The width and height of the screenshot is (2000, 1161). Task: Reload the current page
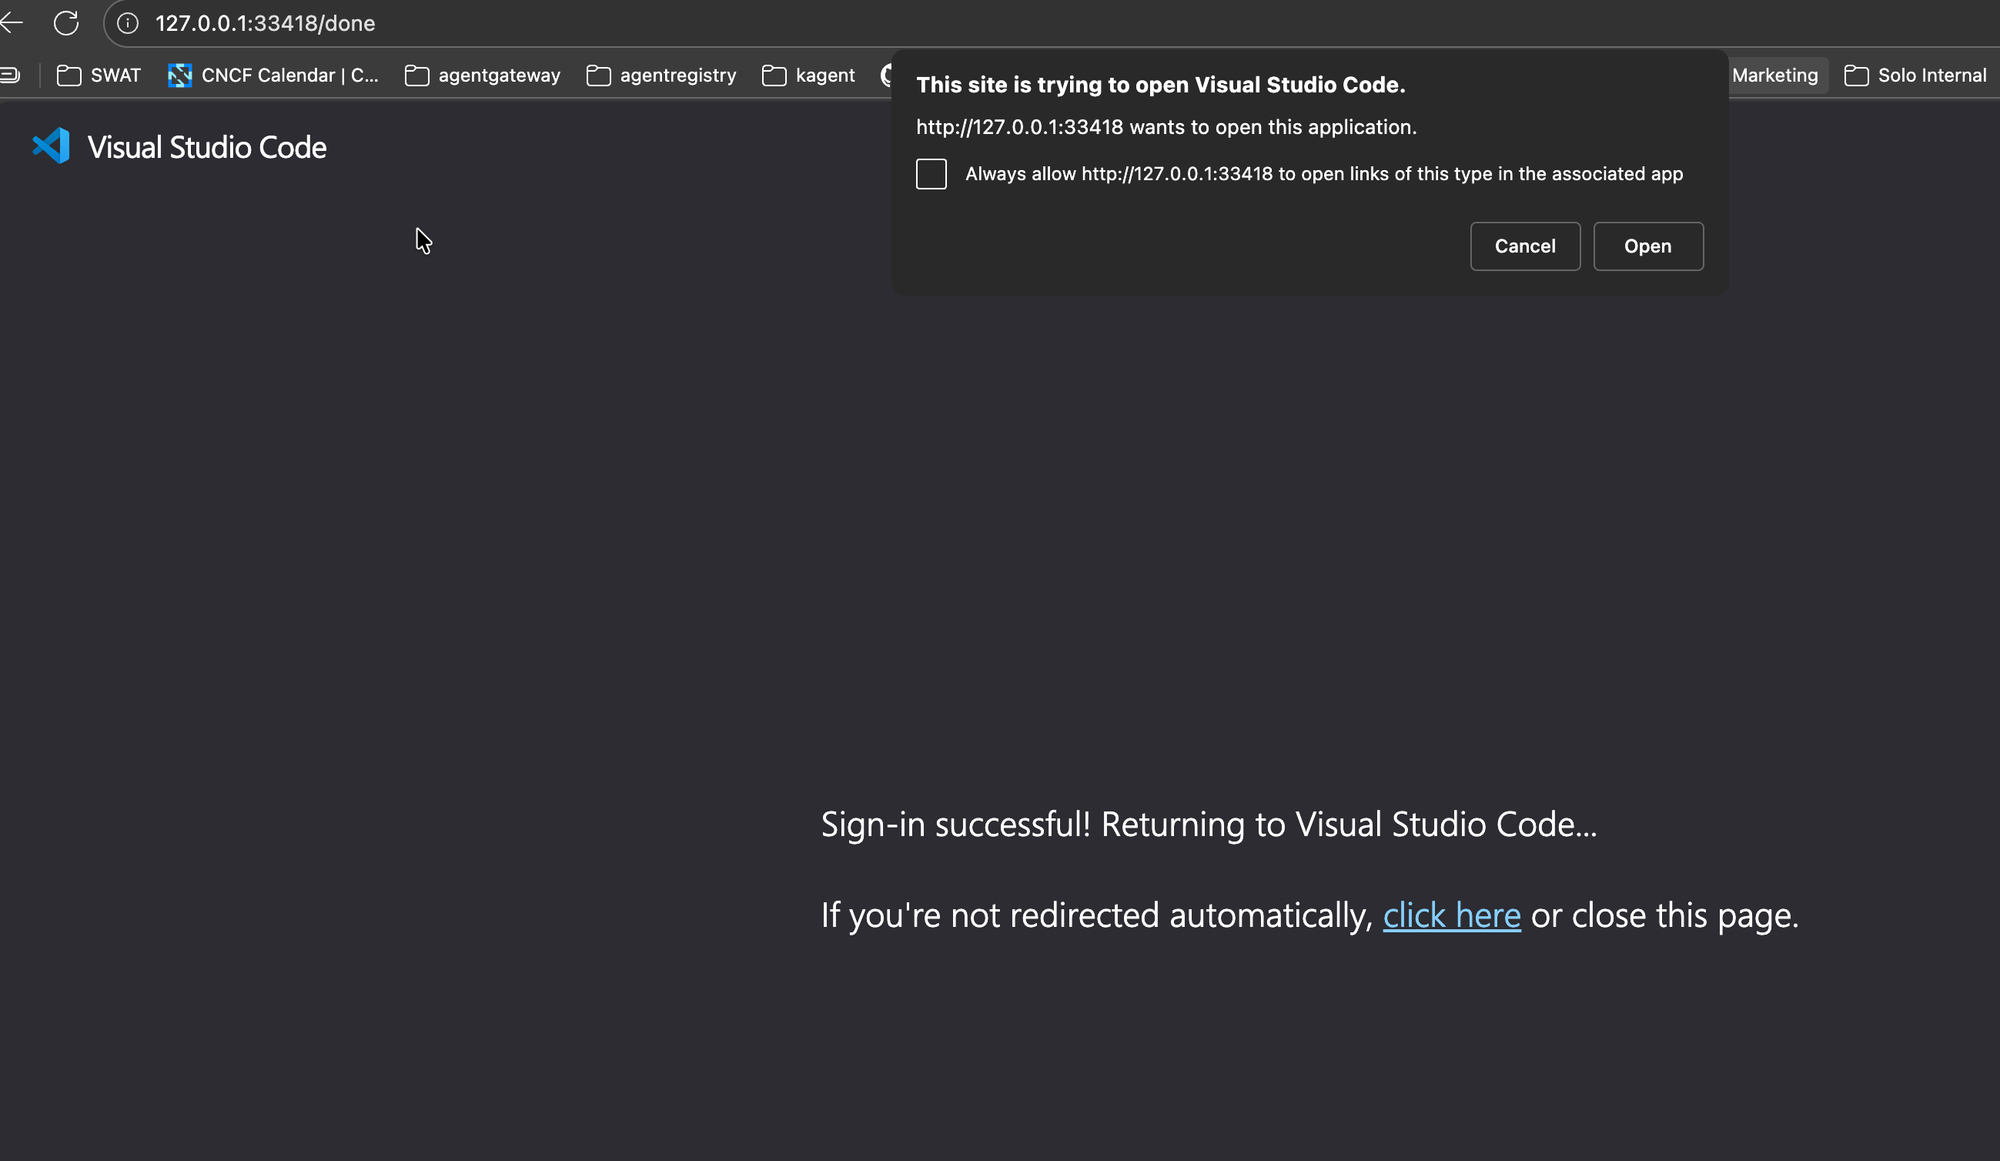(x=66, y=23)
